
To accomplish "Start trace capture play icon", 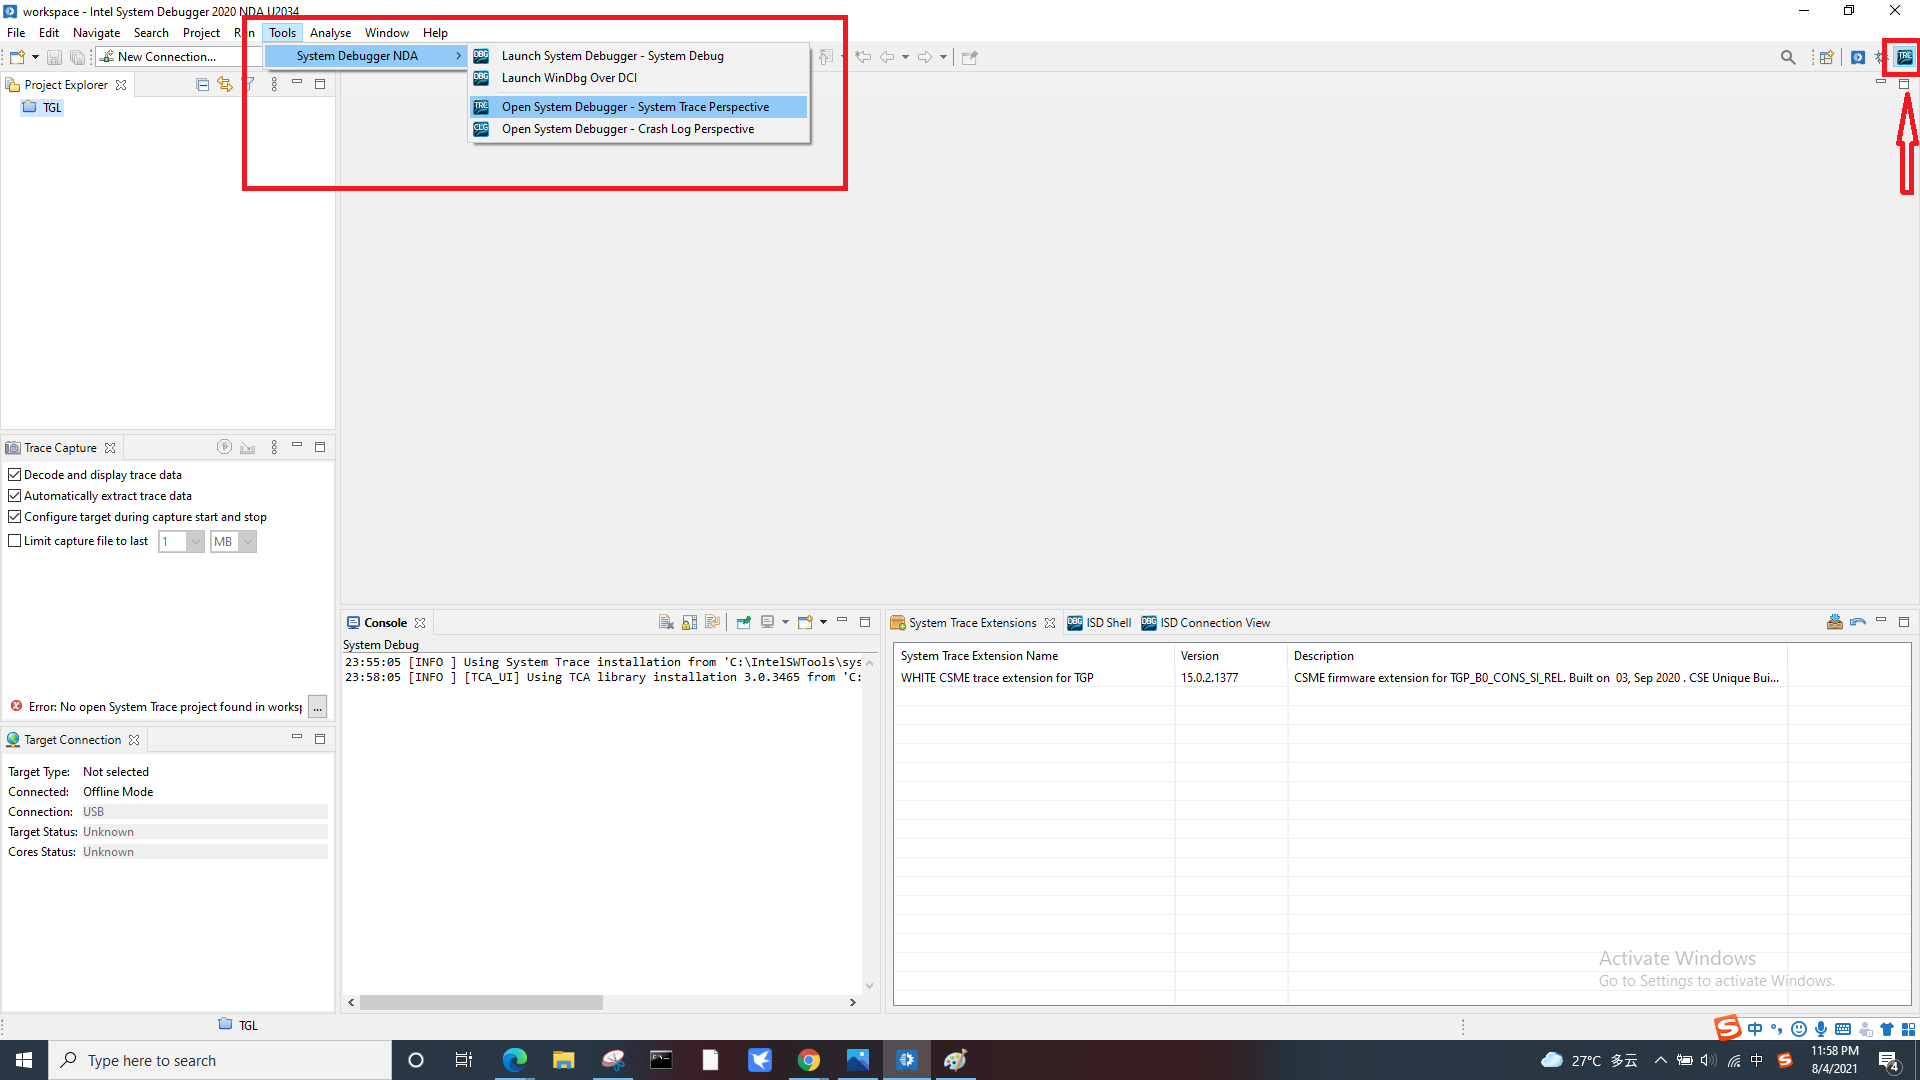I will coord(224,447).
